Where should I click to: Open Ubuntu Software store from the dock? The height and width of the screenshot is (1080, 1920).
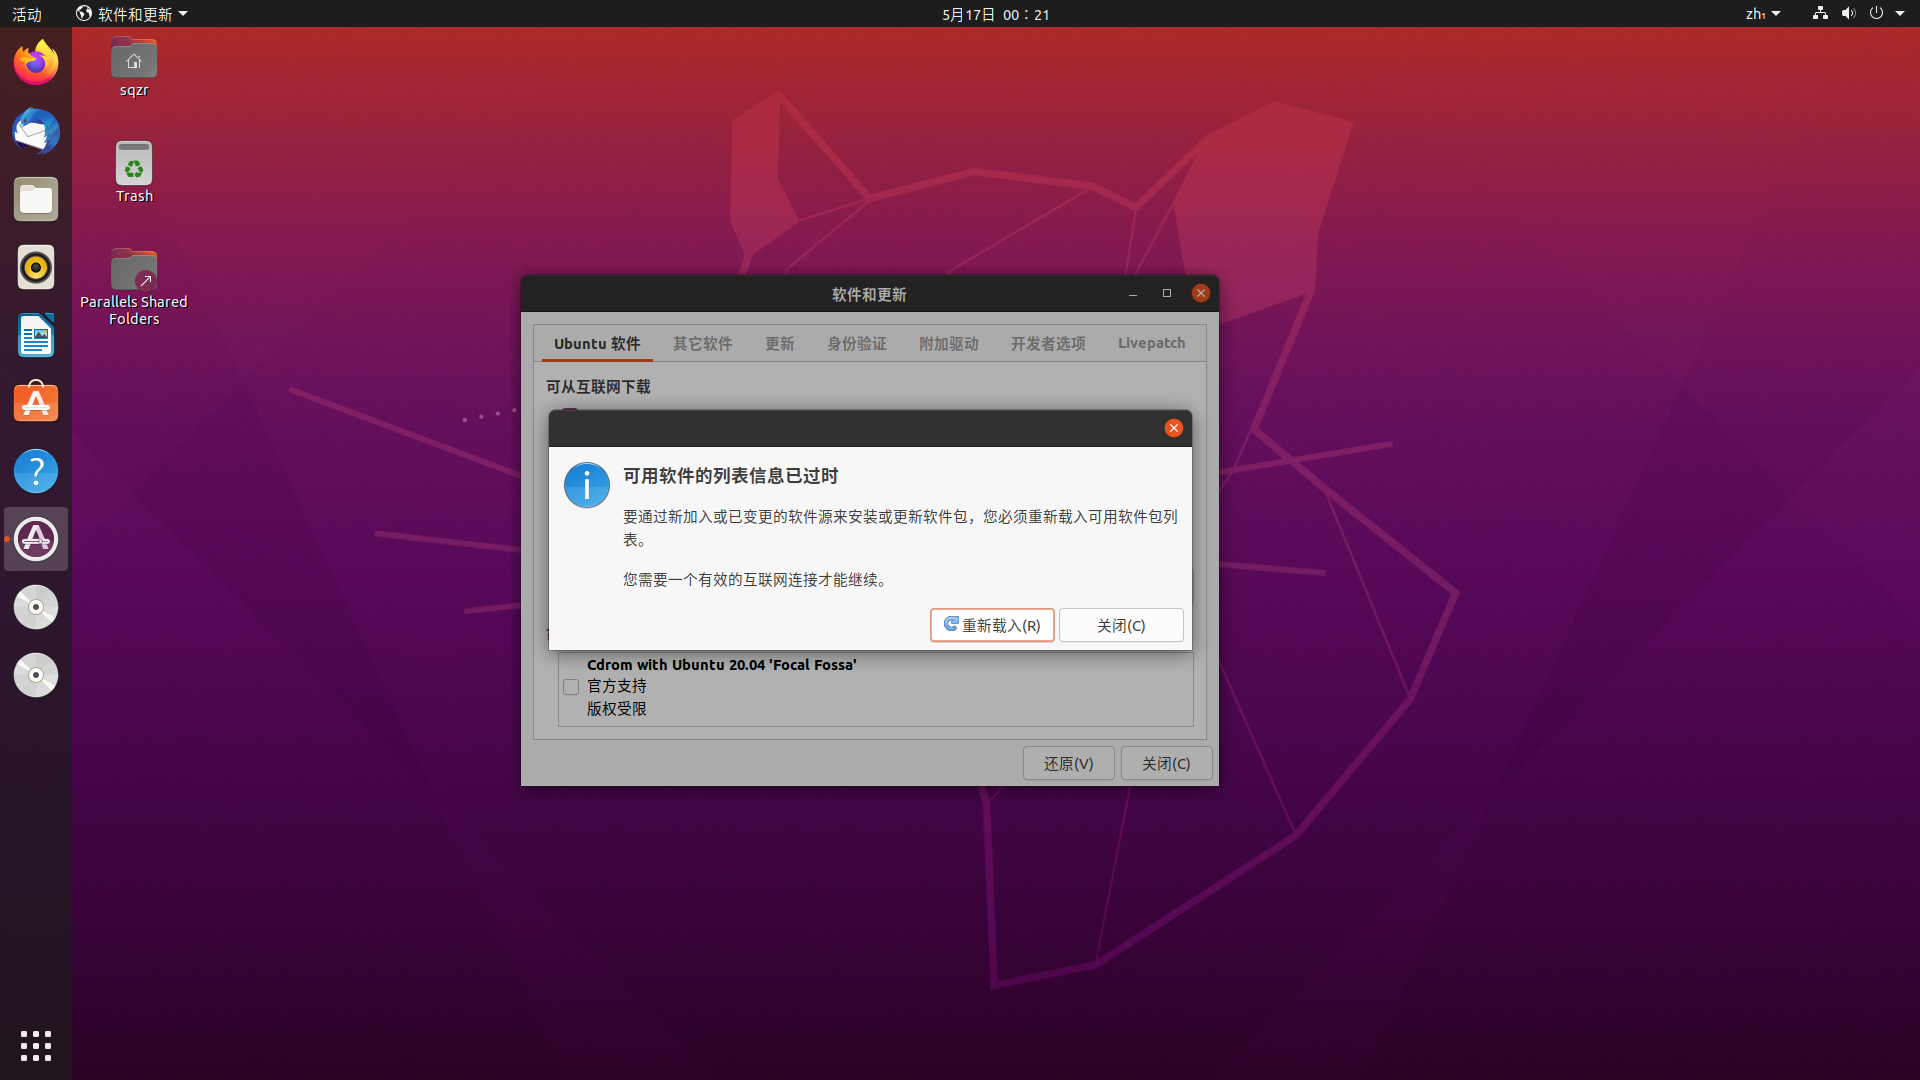pos(36,403)
